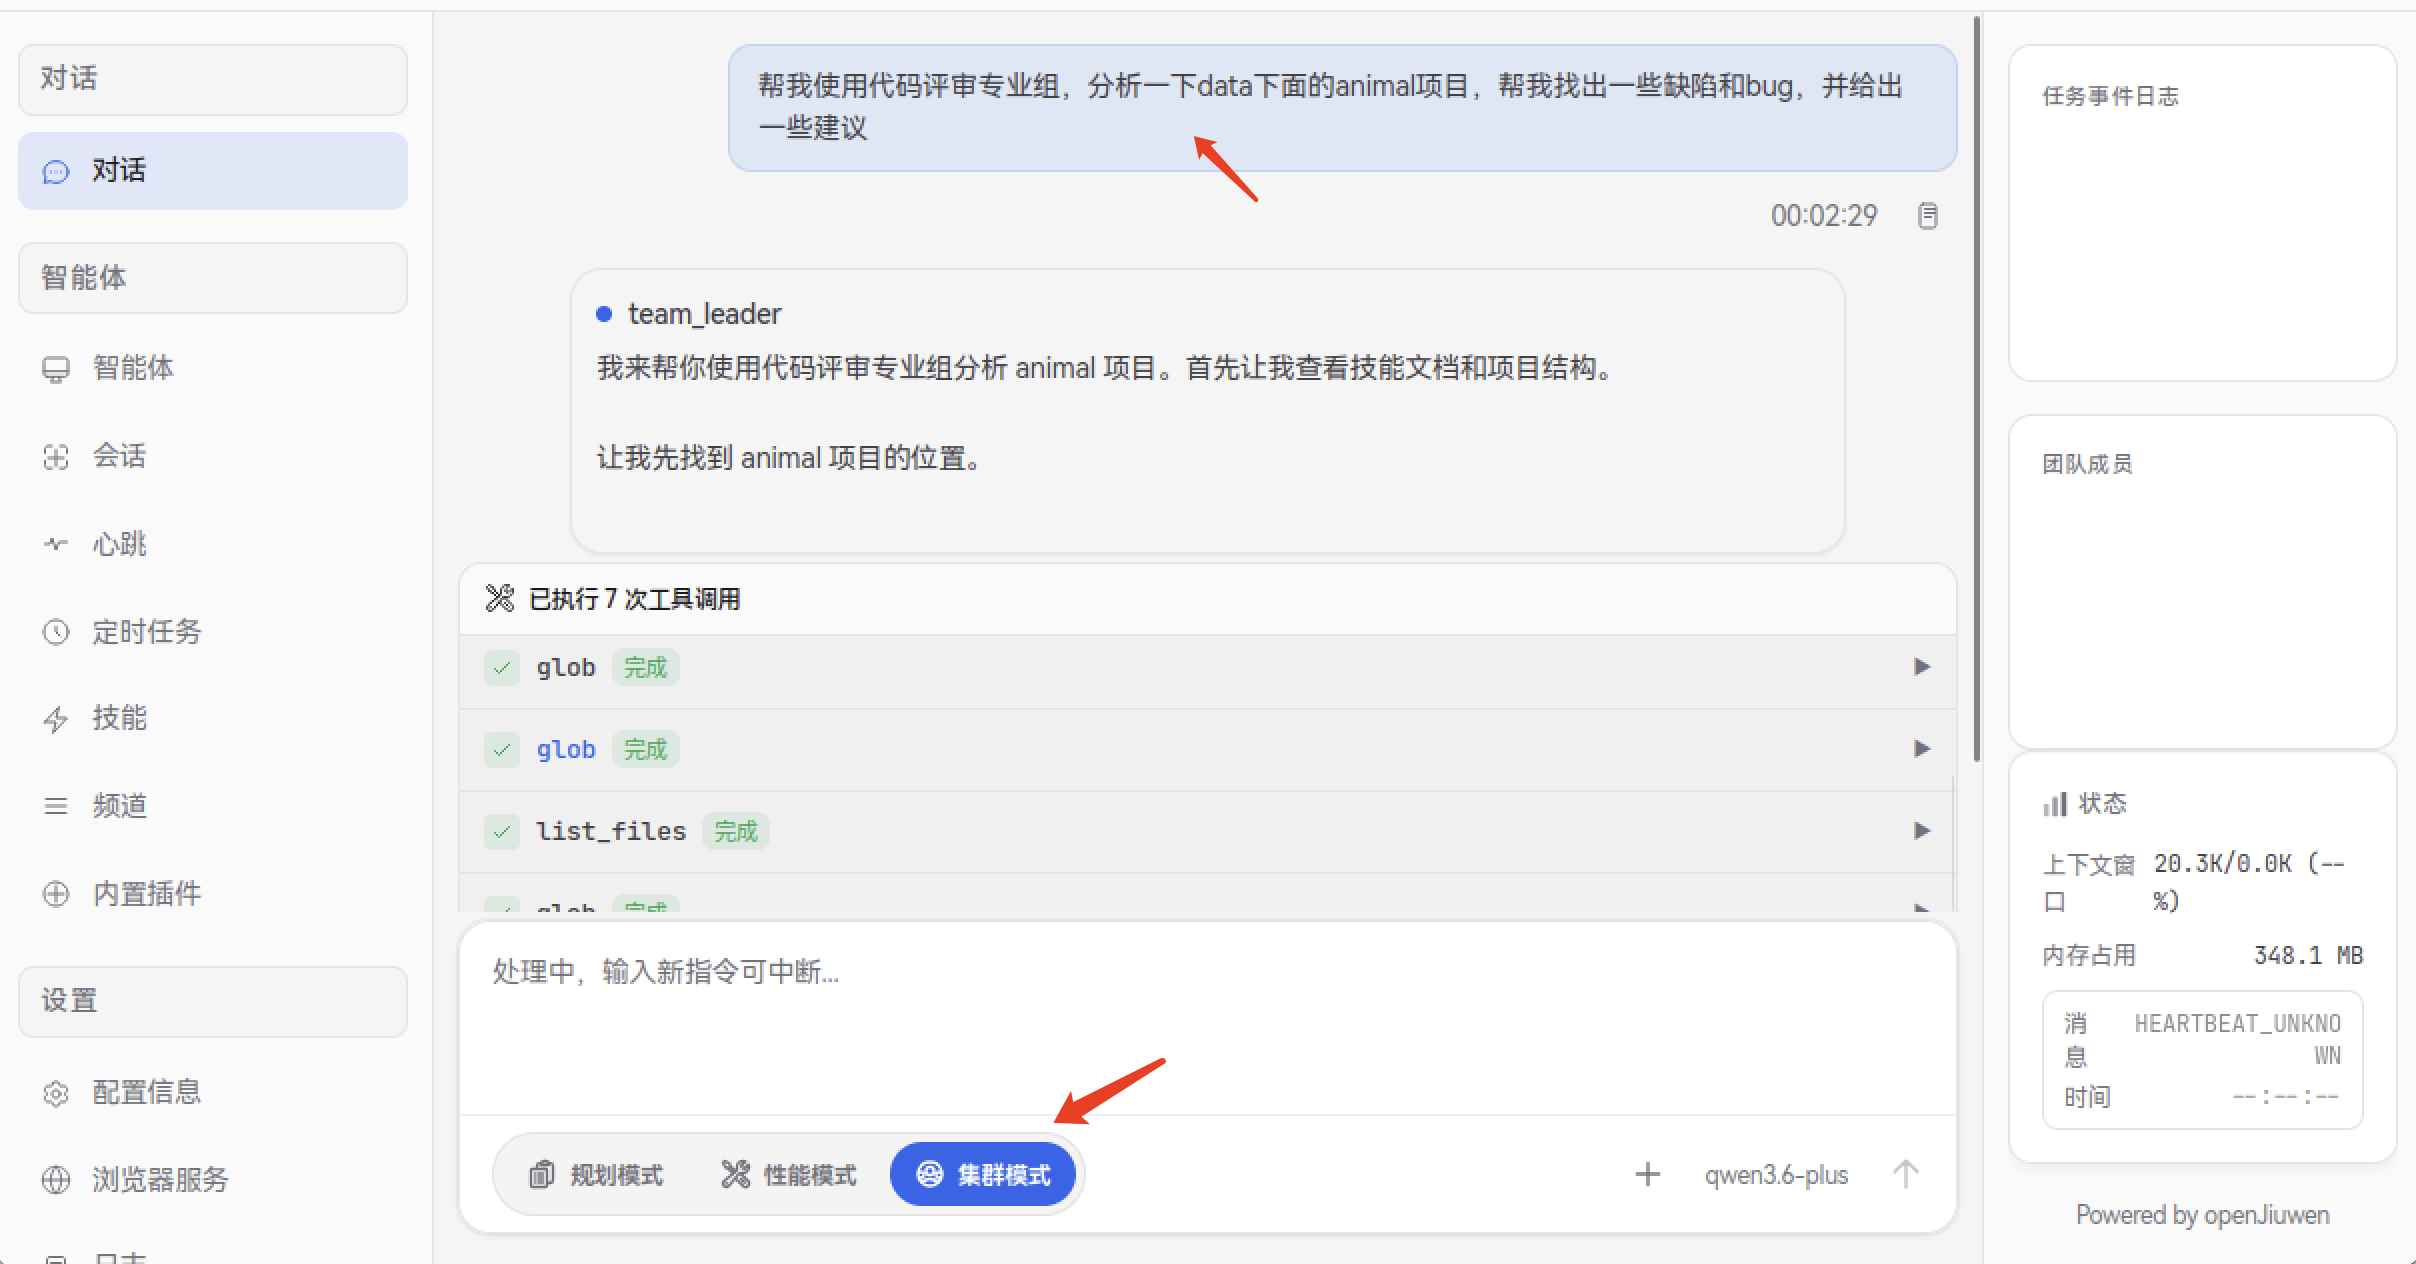
Task: Click the chat area vertical scrollbar
Action: 1977,388
